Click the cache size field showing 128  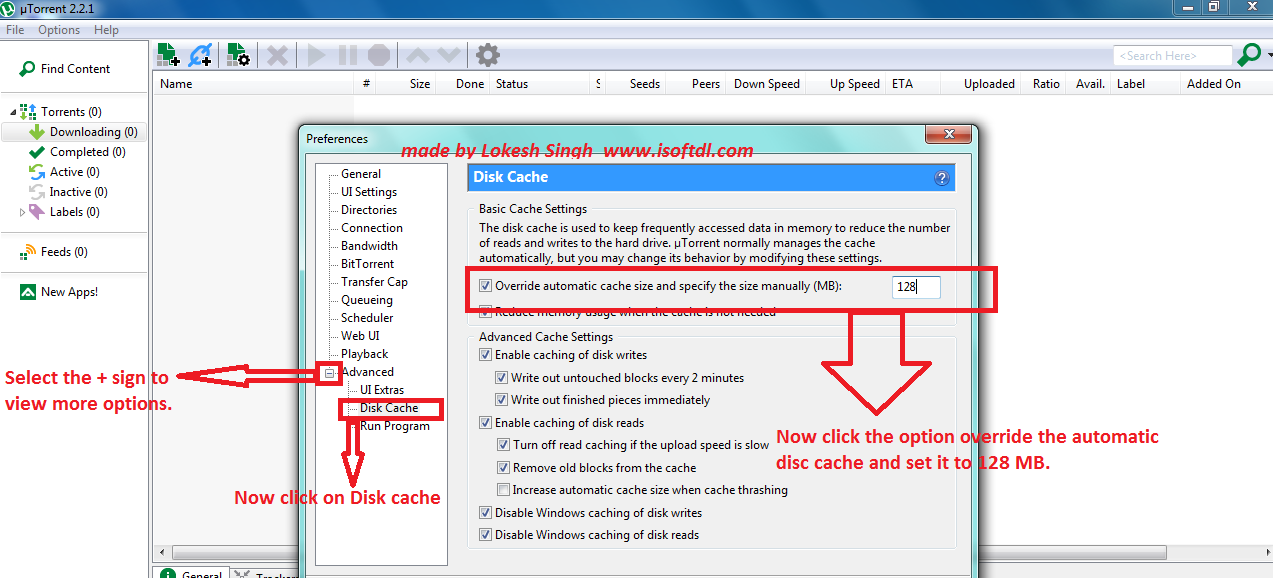pyautogui.click(x=917, y=287)
